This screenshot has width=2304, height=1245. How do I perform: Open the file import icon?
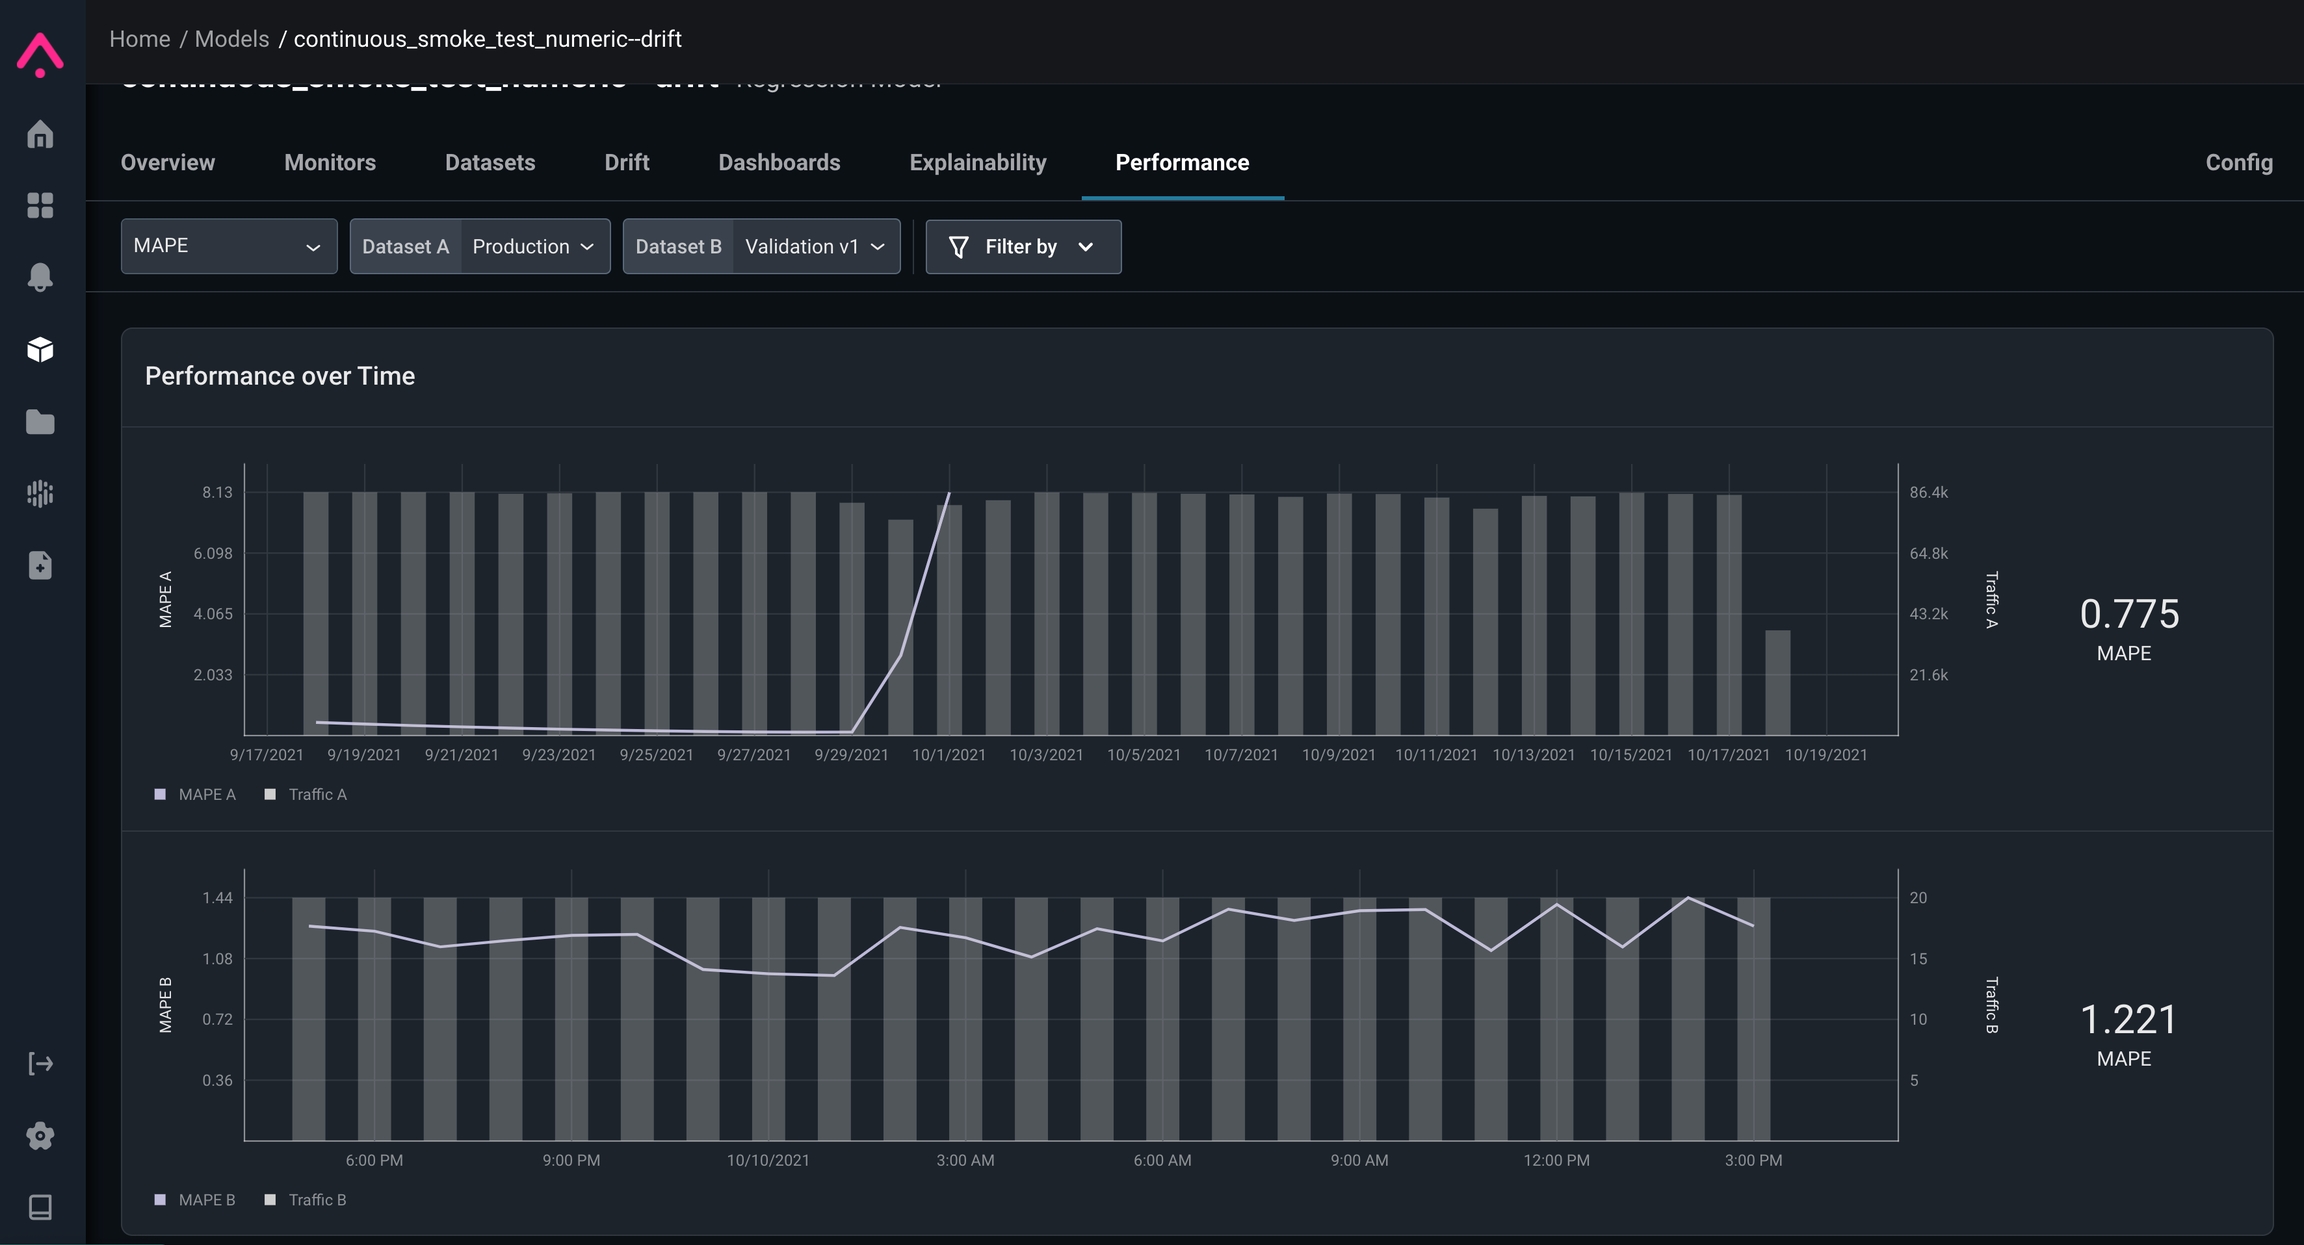[x=40, y=565]
